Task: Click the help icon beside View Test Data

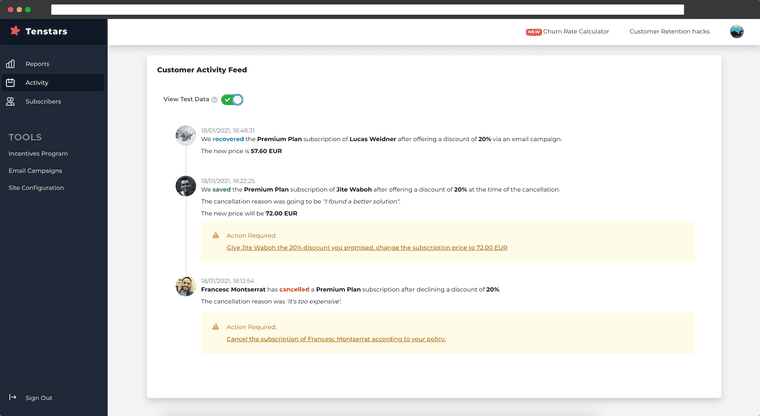Action: [214, 100]
